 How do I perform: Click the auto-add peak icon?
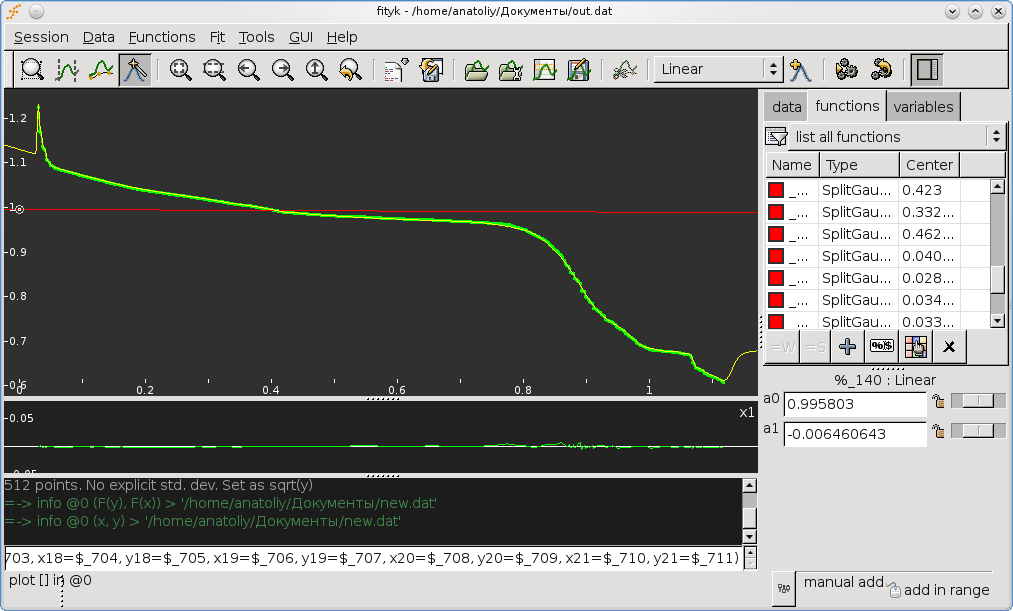(x=800, y=69)
